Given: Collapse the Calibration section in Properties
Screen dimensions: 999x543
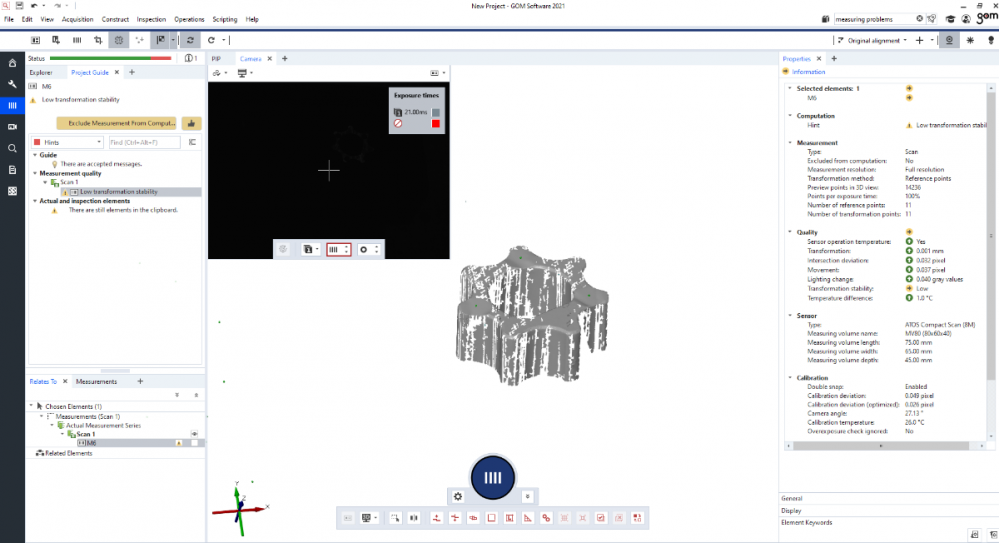Looking at the screenshot, I should 790,378.
